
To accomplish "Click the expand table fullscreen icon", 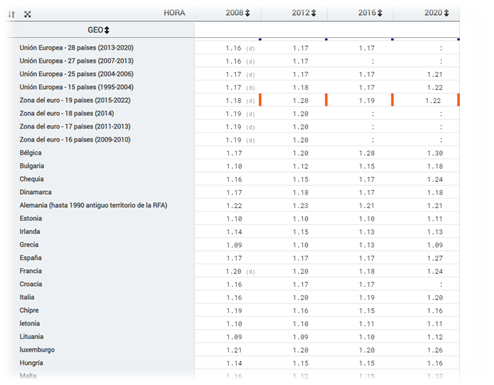I will 28,14.
